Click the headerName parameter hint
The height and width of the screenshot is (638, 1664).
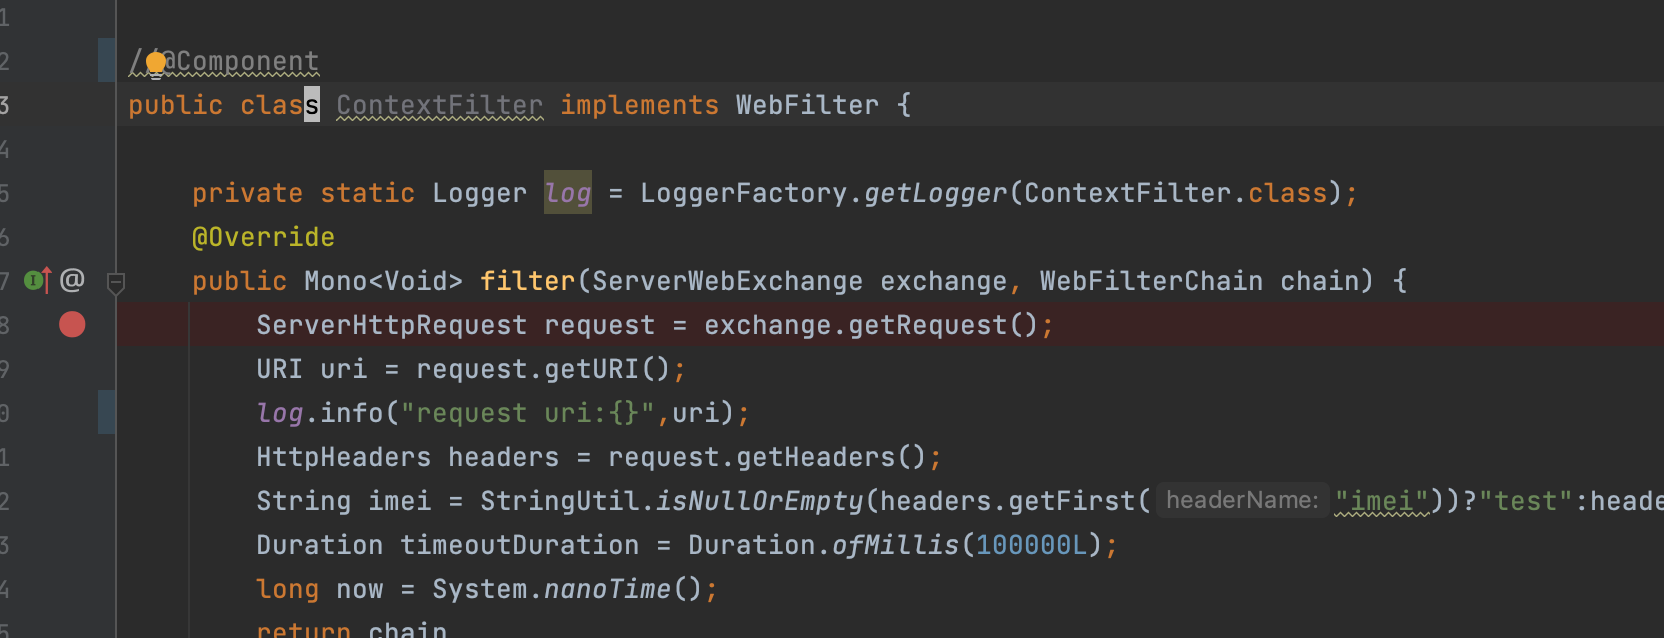(1242, 500)
